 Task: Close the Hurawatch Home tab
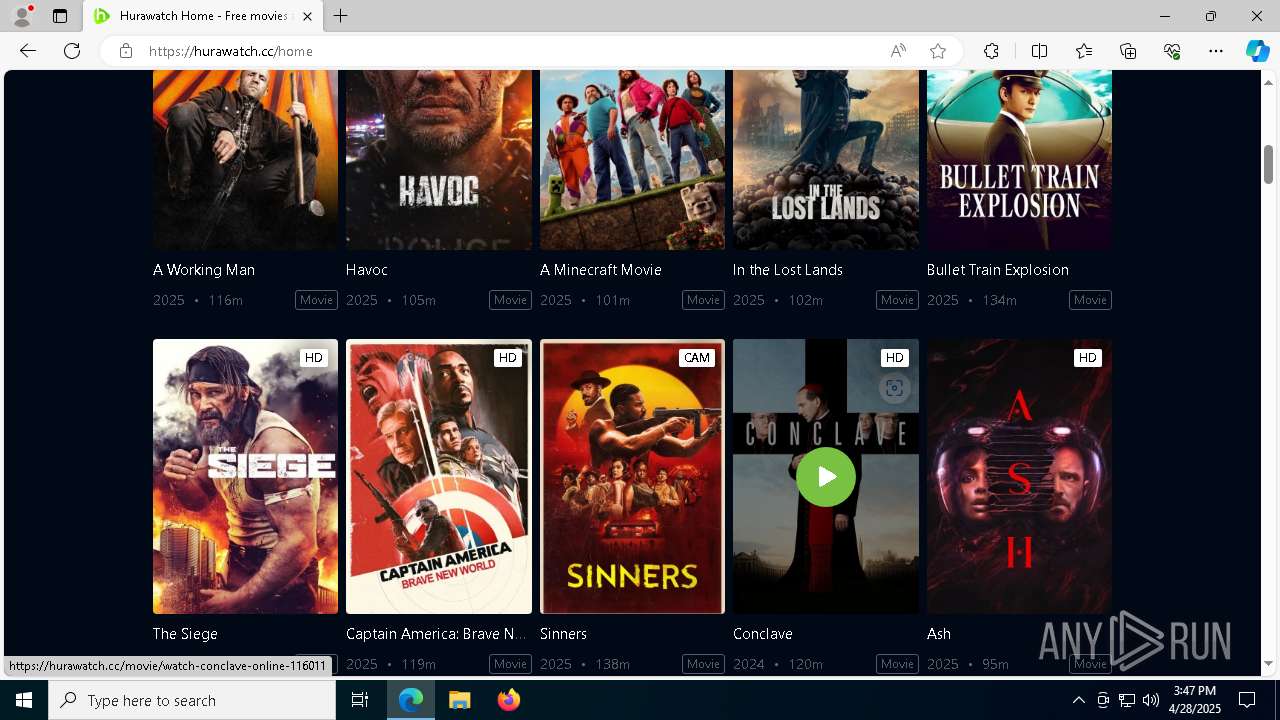coord(308,16)
